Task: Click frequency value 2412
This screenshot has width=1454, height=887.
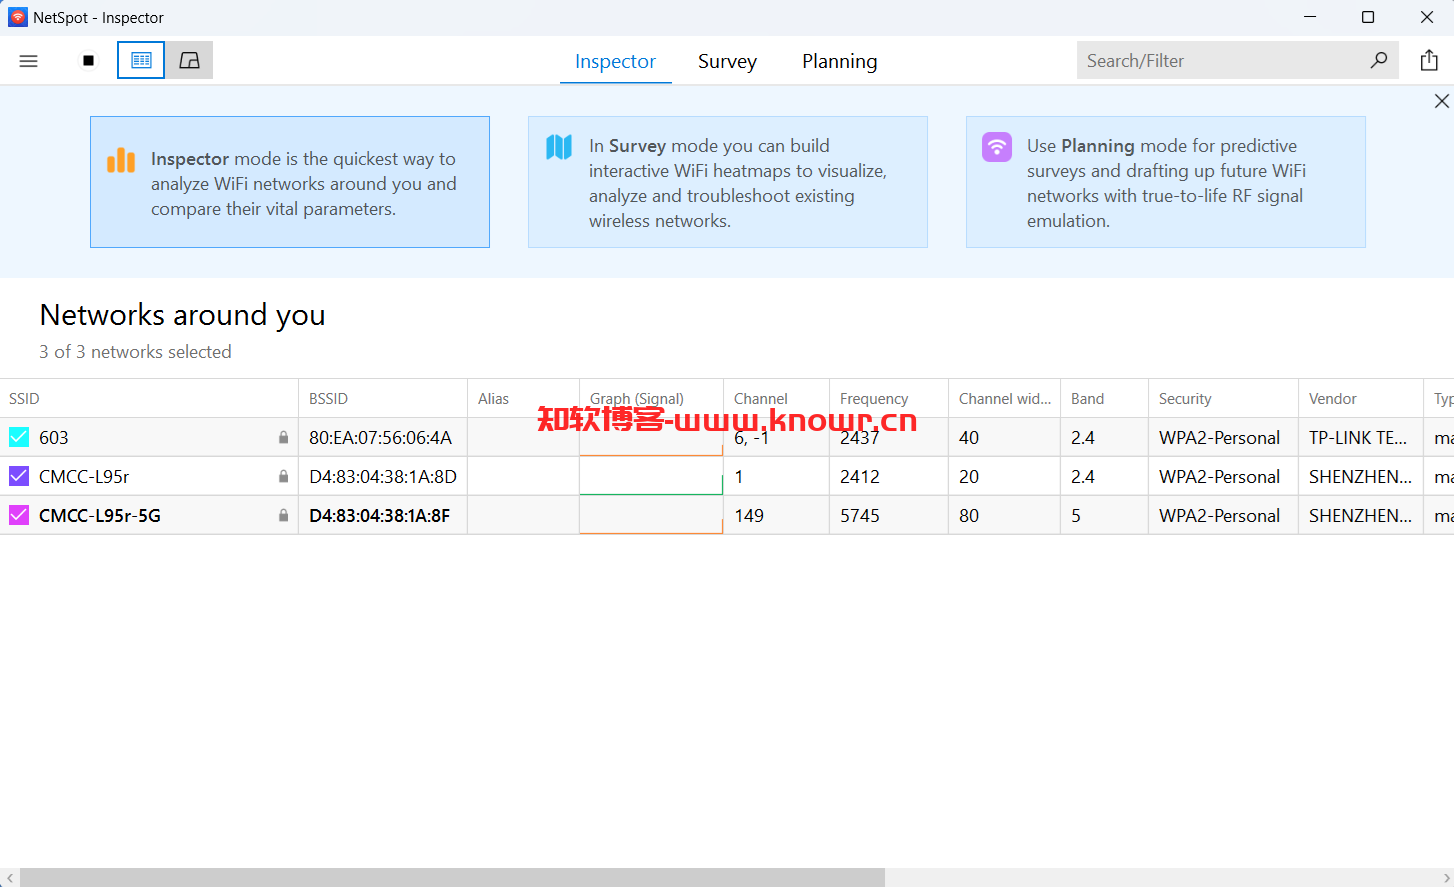Action: coord(860,476)
